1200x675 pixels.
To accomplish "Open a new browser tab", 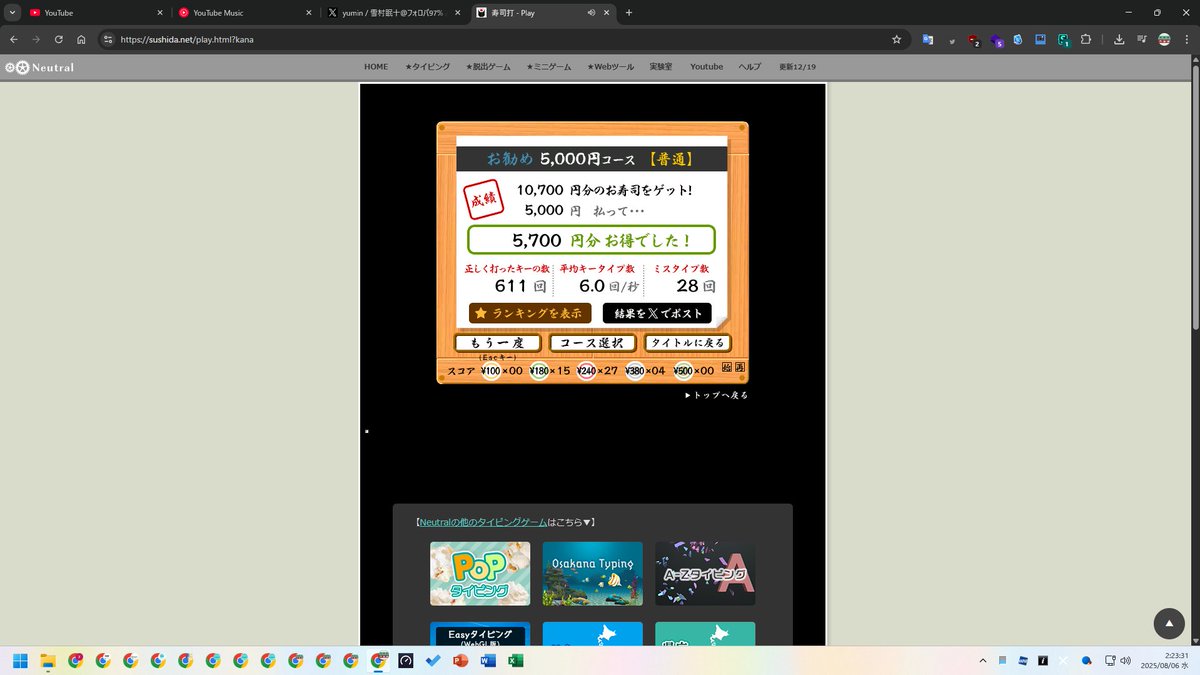I will coord(629,13).
